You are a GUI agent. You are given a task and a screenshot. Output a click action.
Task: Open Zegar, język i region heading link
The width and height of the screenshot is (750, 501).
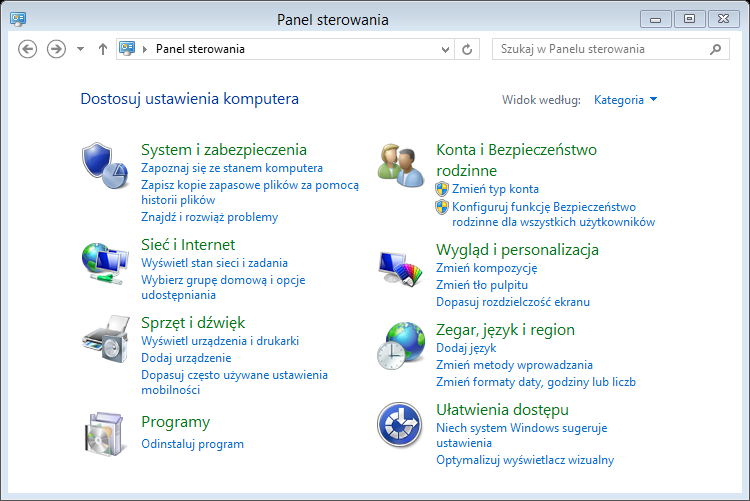(505, 330)
